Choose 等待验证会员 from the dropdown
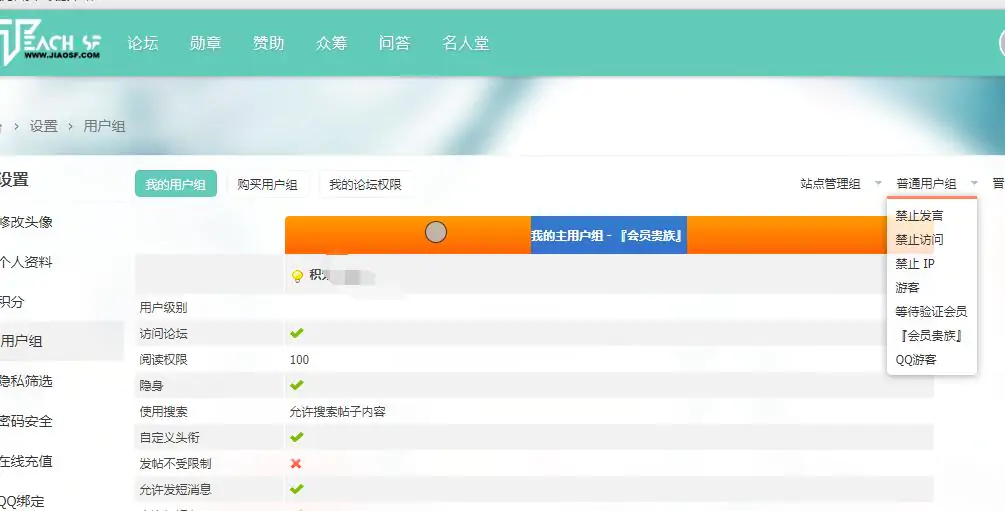Image resolution: width=1005 pixels, height=511 pixels. [931, 312]
